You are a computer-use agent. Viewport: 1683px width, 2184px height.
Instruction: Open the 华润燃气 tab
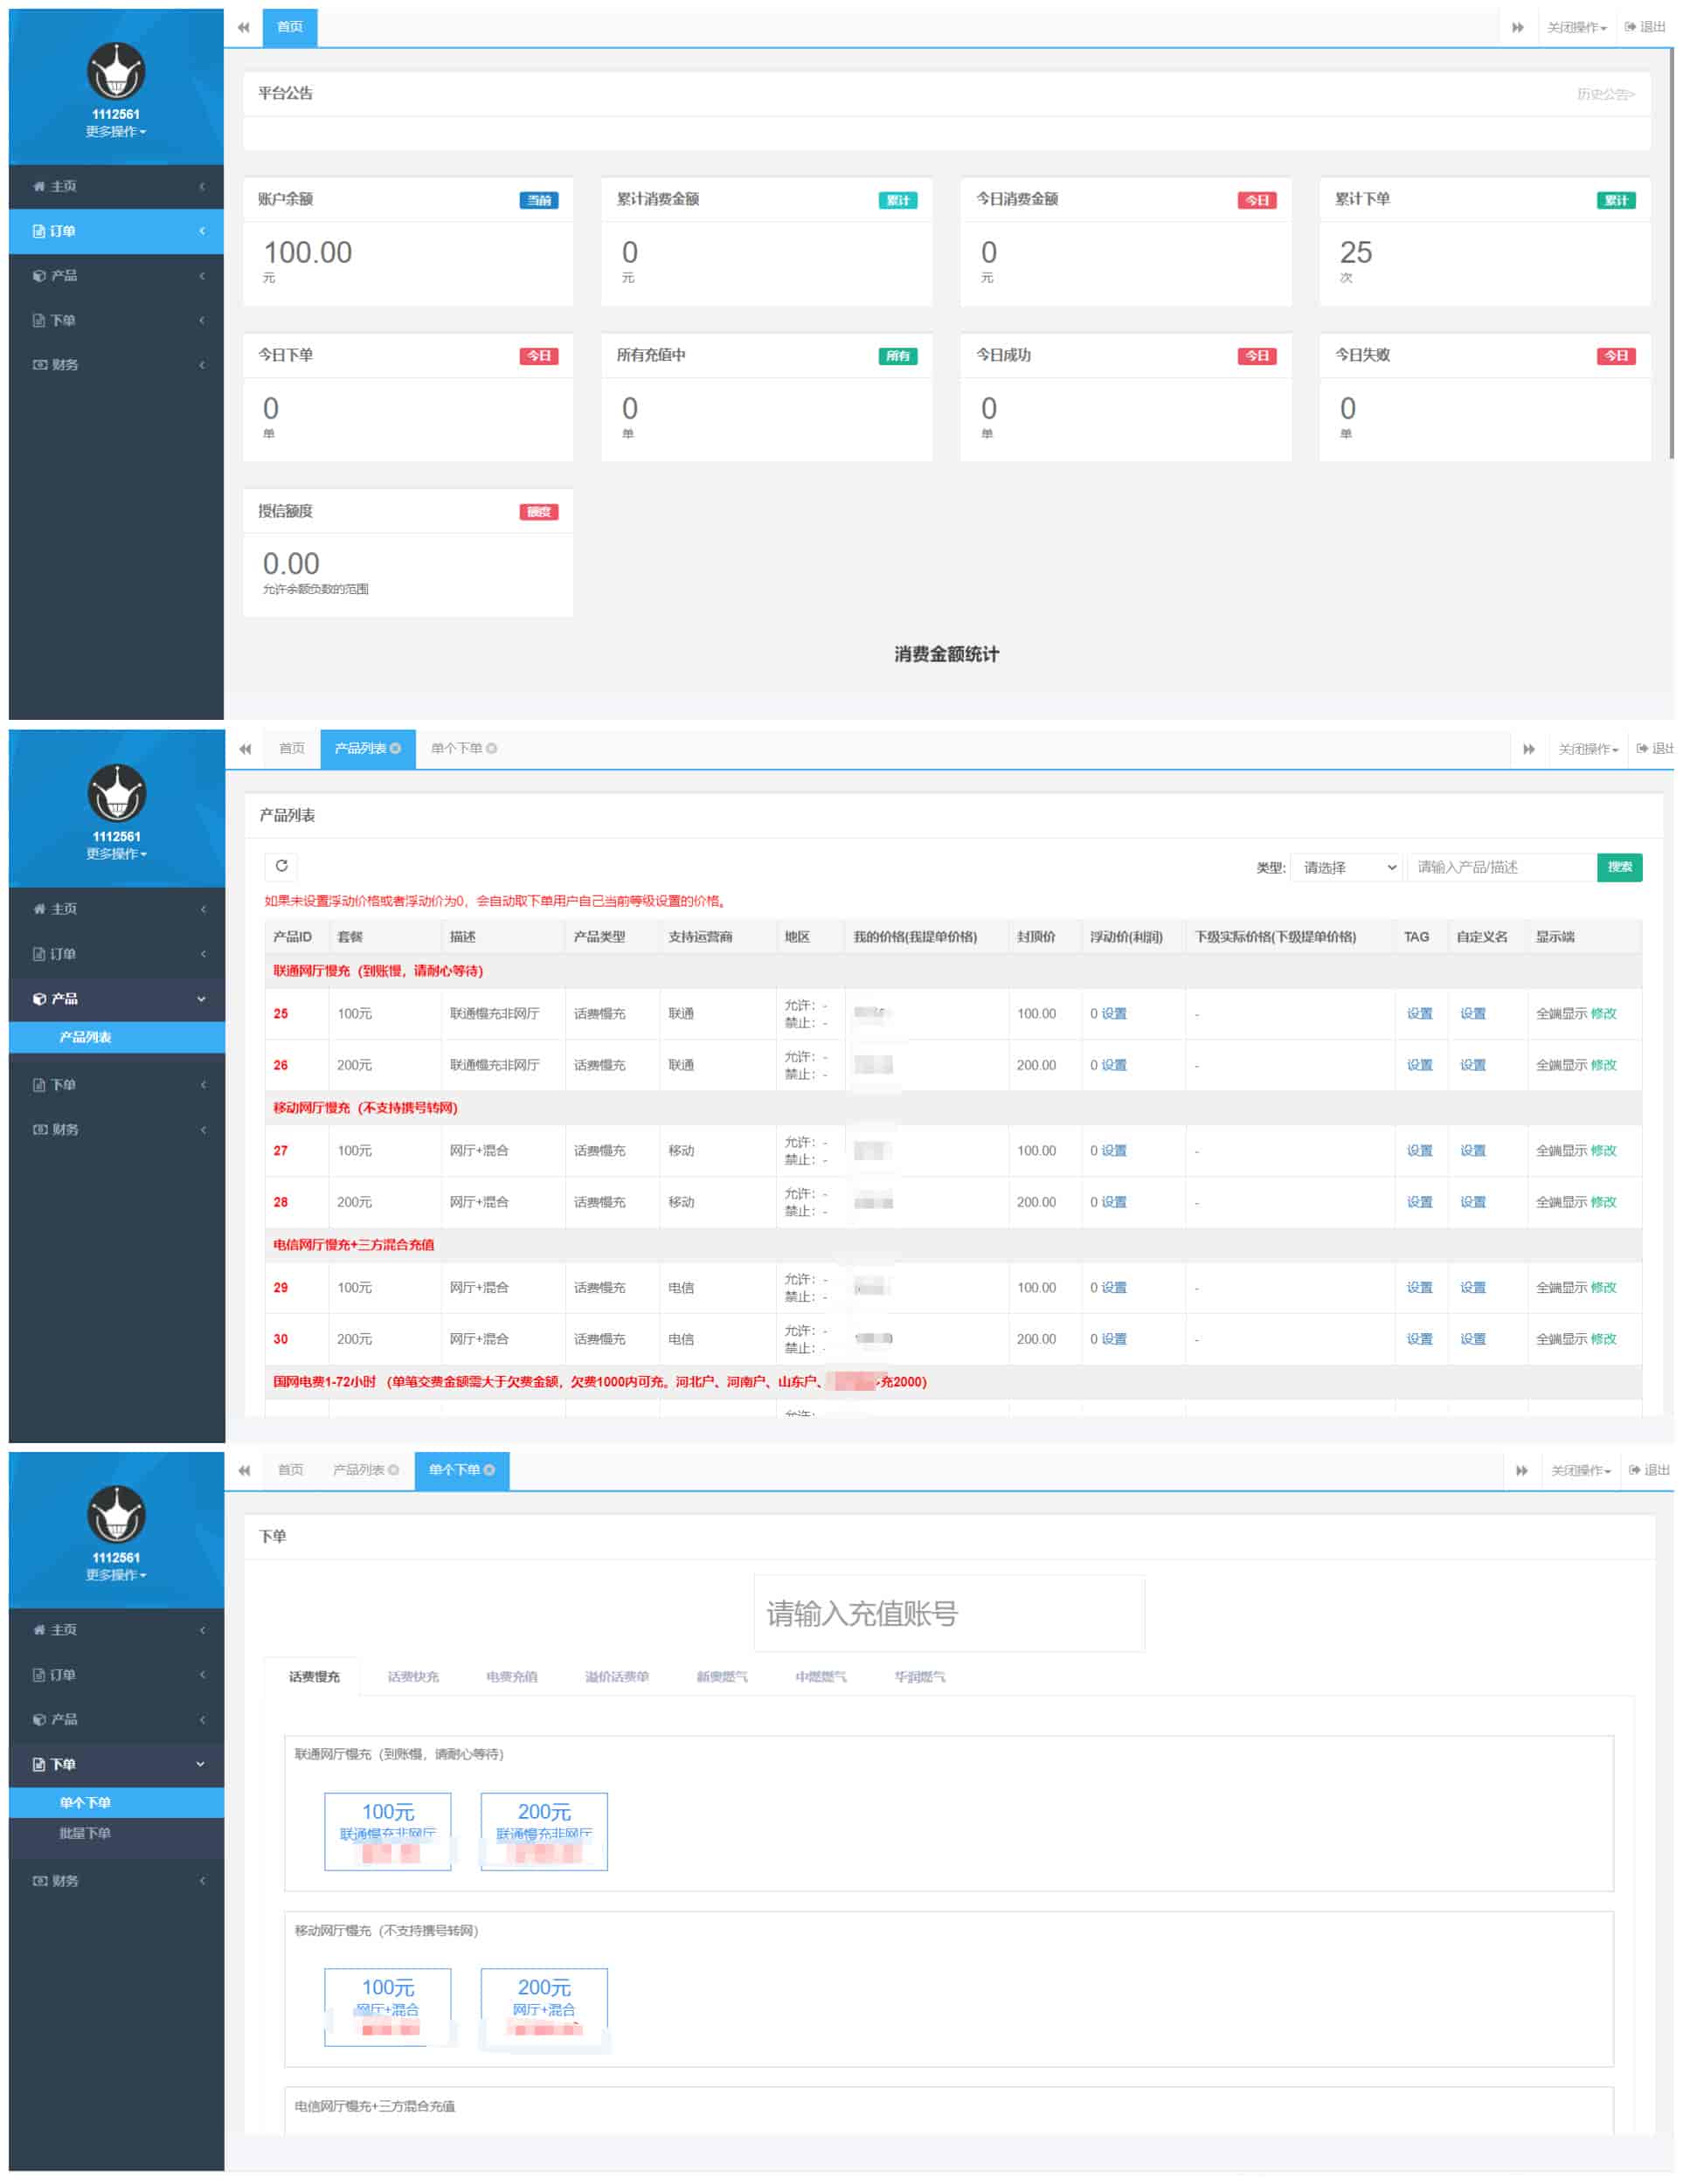coord(919,1677)
